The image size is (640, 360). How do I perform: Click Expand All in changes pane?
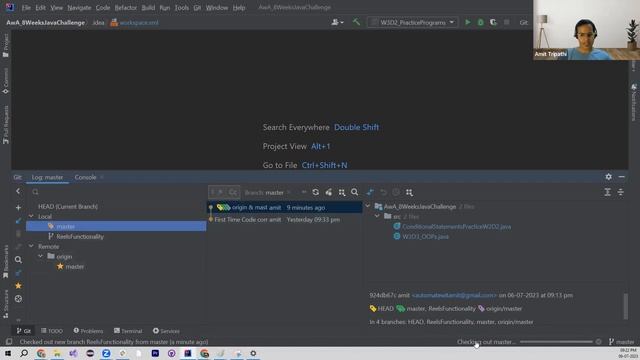click(607, 192)
